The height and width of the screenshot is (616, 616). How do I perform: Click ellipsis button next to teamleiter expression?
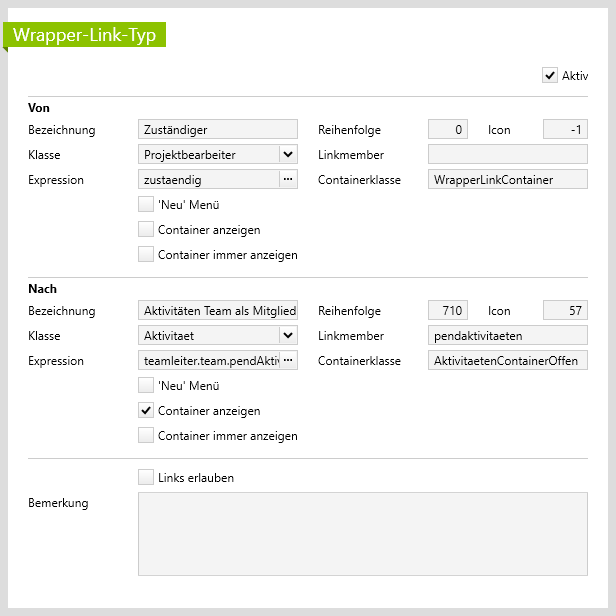click(288, 361)
